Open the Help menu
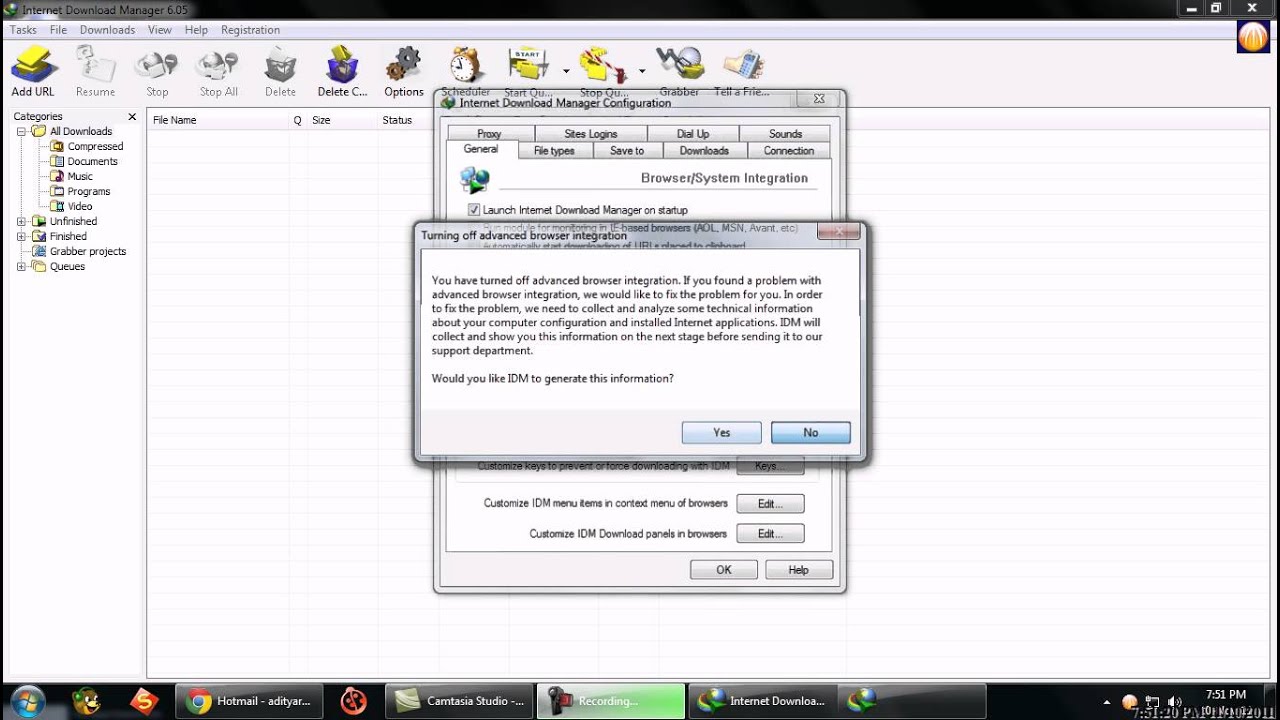This screenshot has height=720, width=1280. click(x=196, y=30)
